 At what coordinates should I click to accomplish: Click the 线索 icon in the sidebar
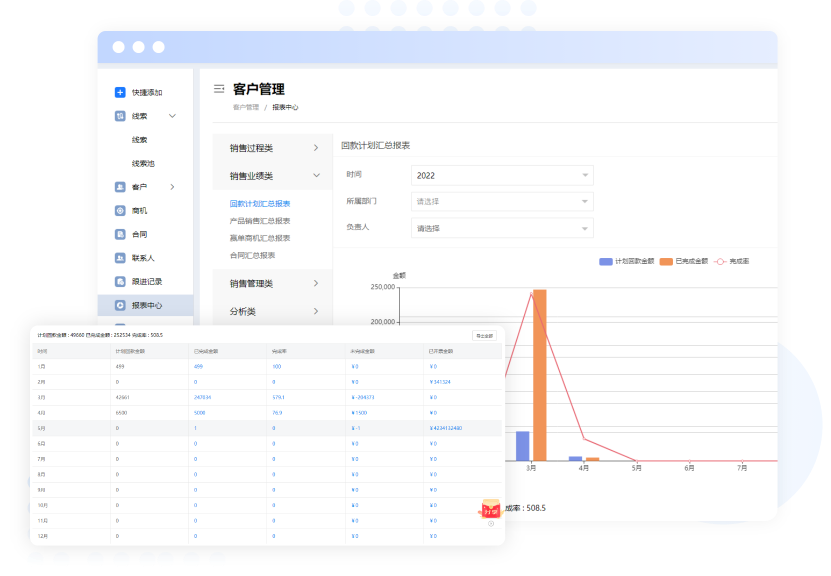pos(120,116)
